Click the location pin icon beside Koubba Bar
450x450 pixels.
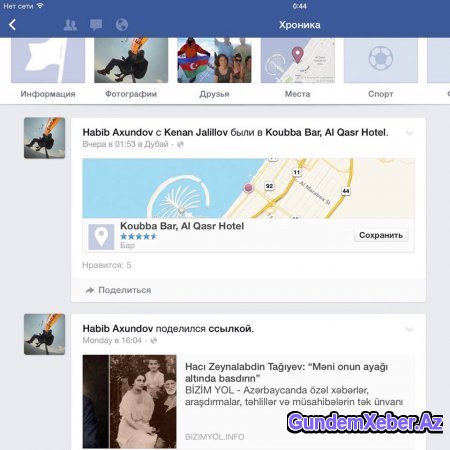tap(101, 237)
